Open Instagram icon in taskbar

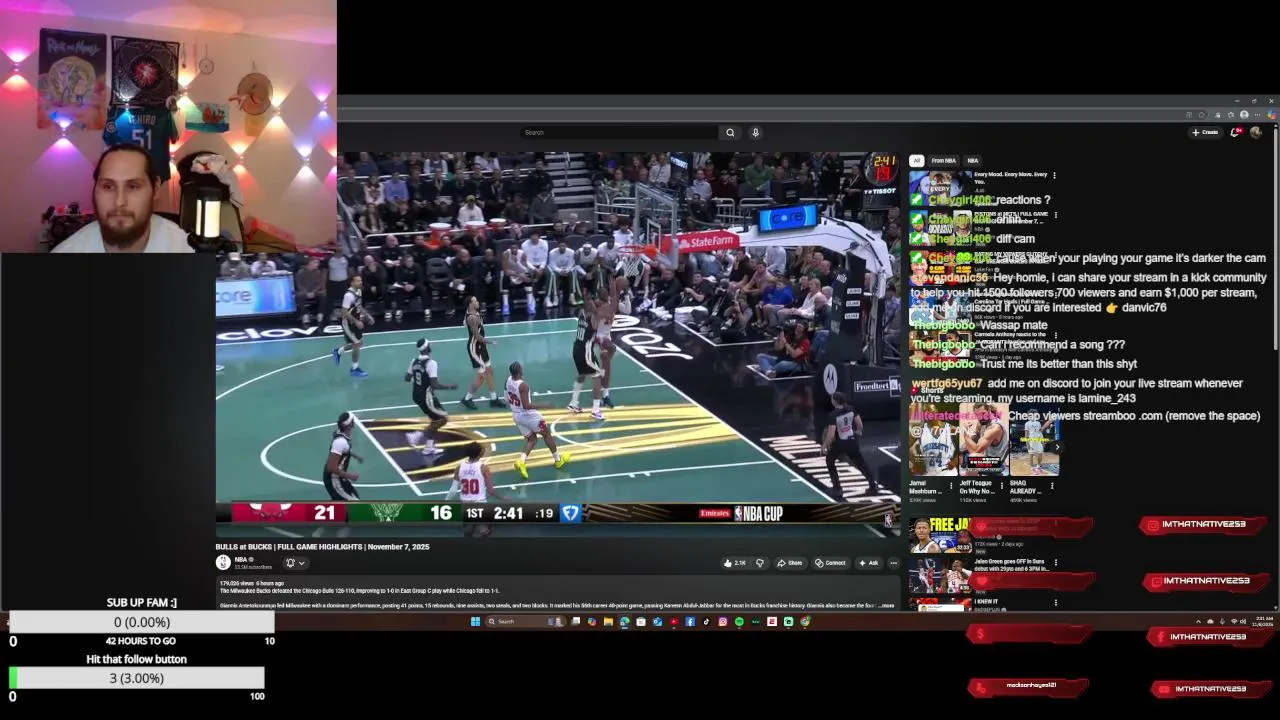point(723,621)
